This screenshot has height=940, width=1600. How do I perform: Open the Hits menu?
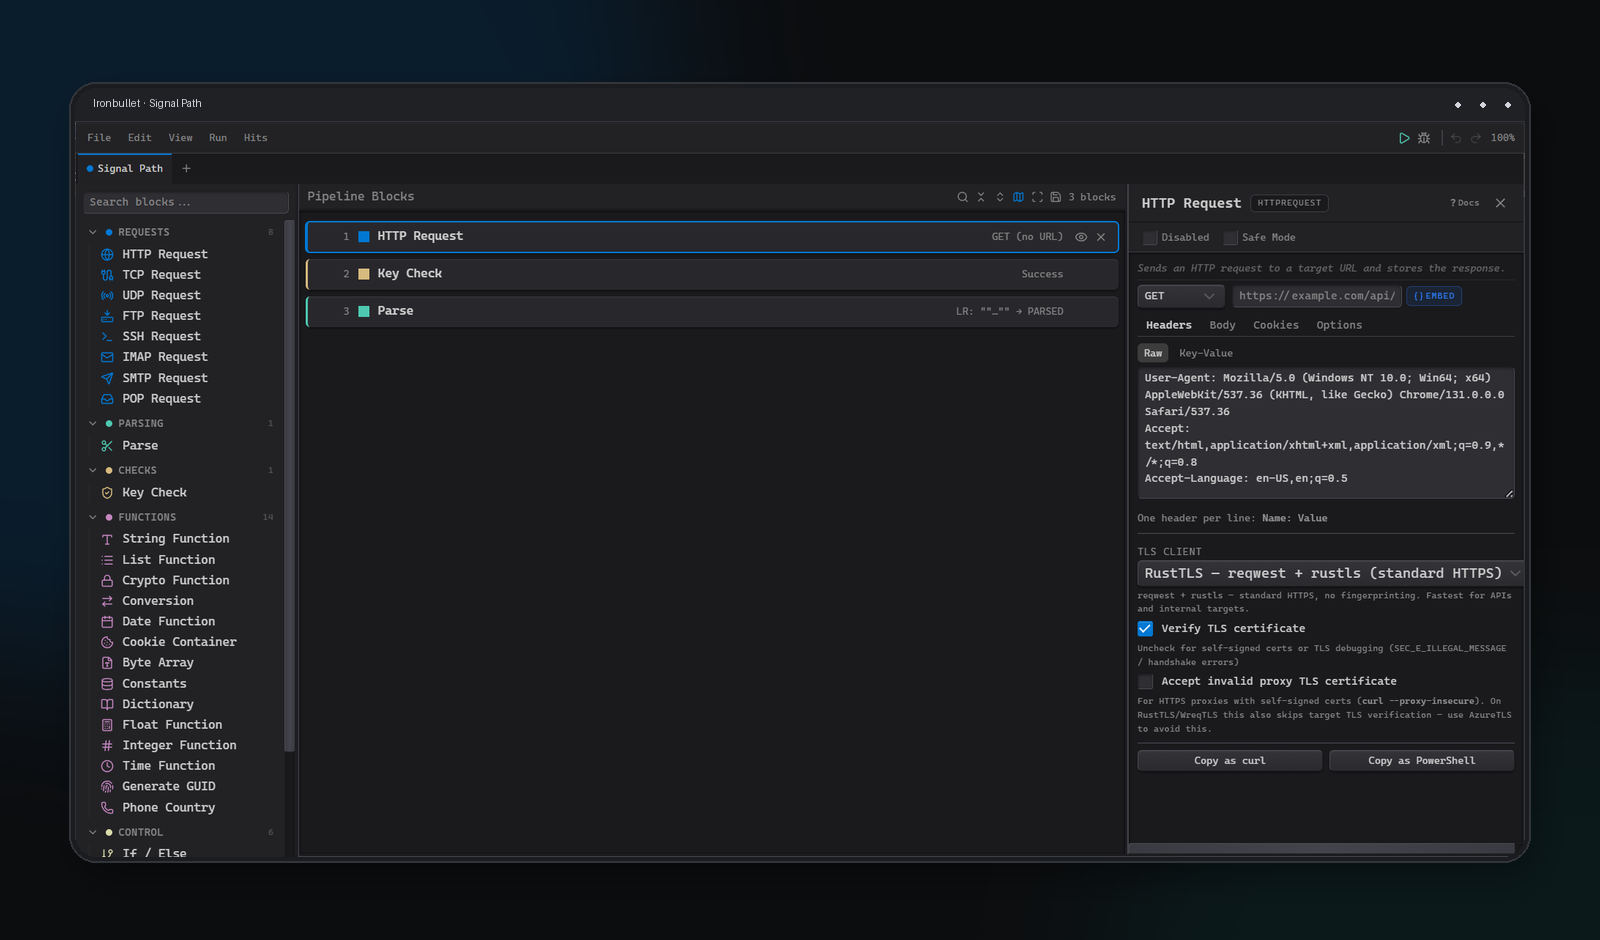[255, 138]
